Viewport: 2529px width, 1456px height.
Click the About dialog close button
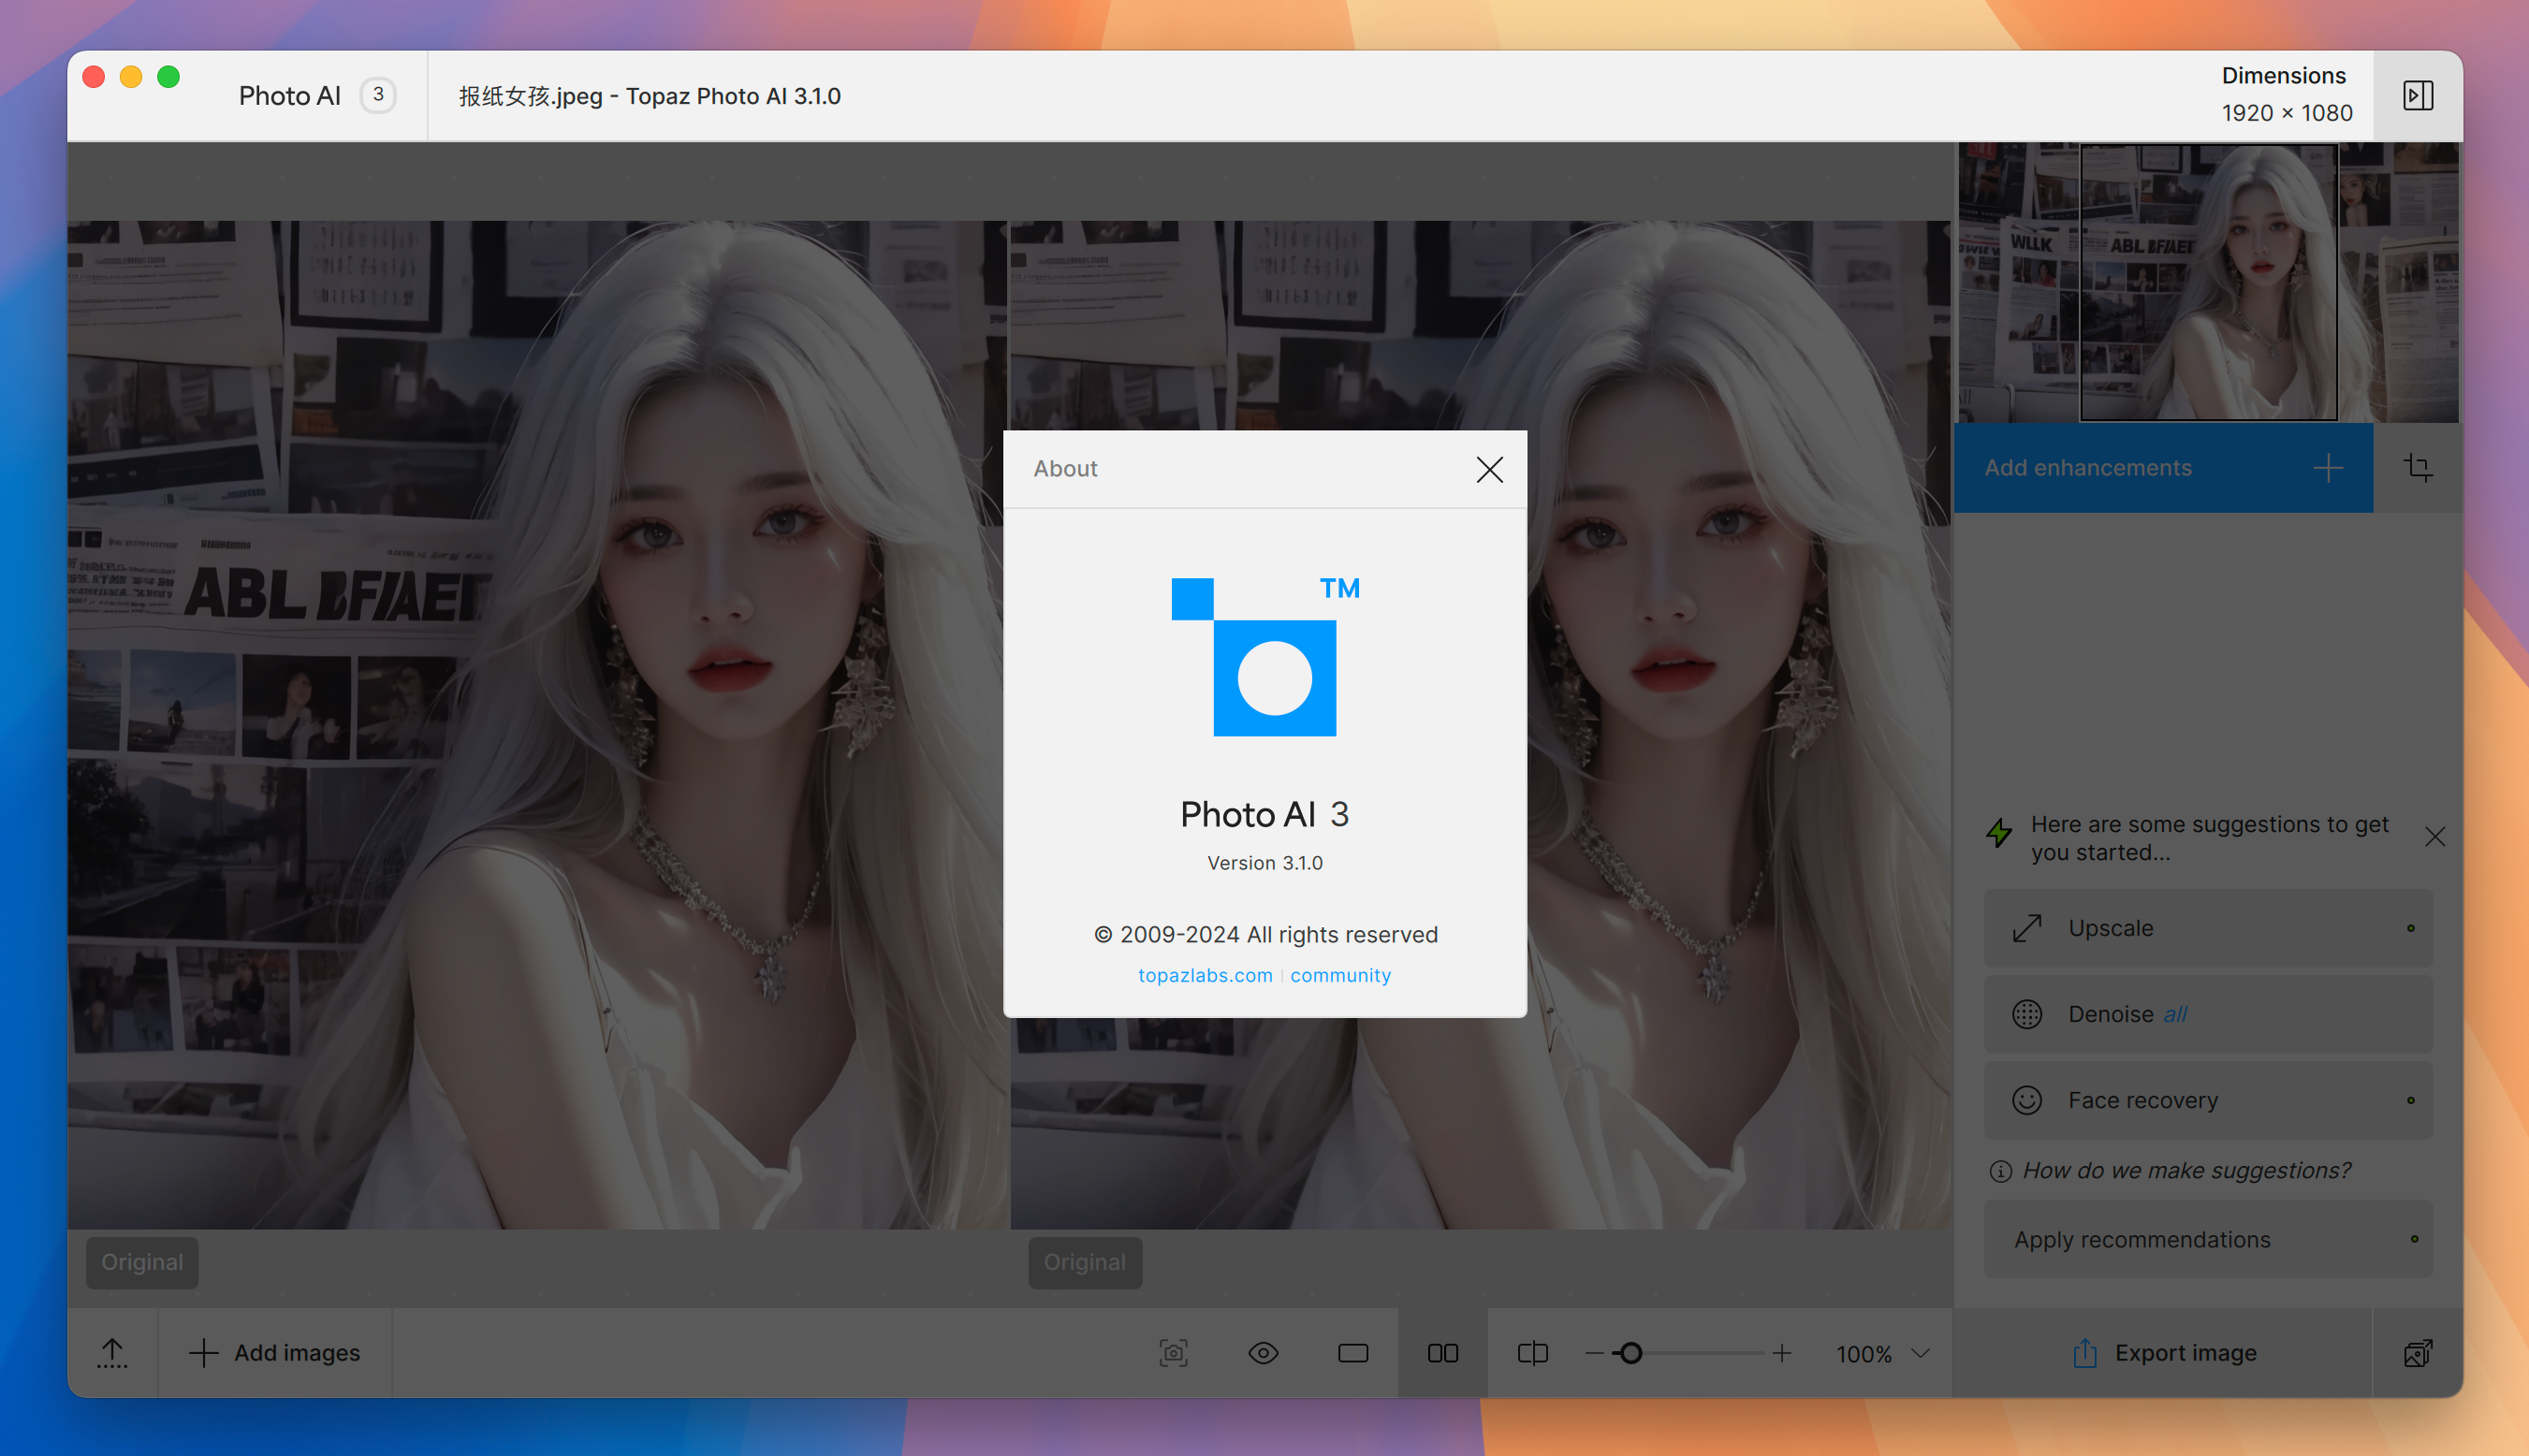click(1488, 467)
